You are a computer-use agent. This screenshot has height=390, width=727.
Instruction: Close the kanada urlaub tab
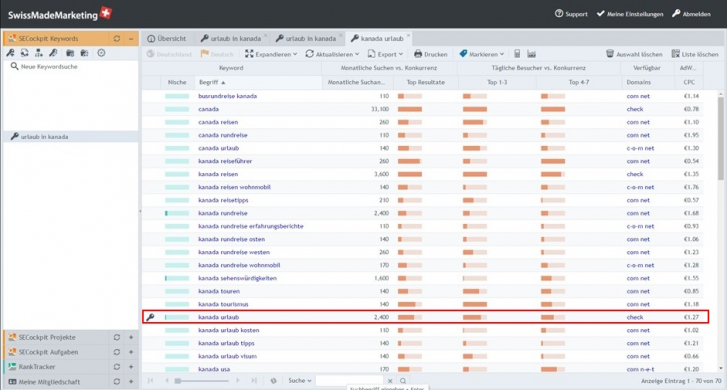[408, 35]
